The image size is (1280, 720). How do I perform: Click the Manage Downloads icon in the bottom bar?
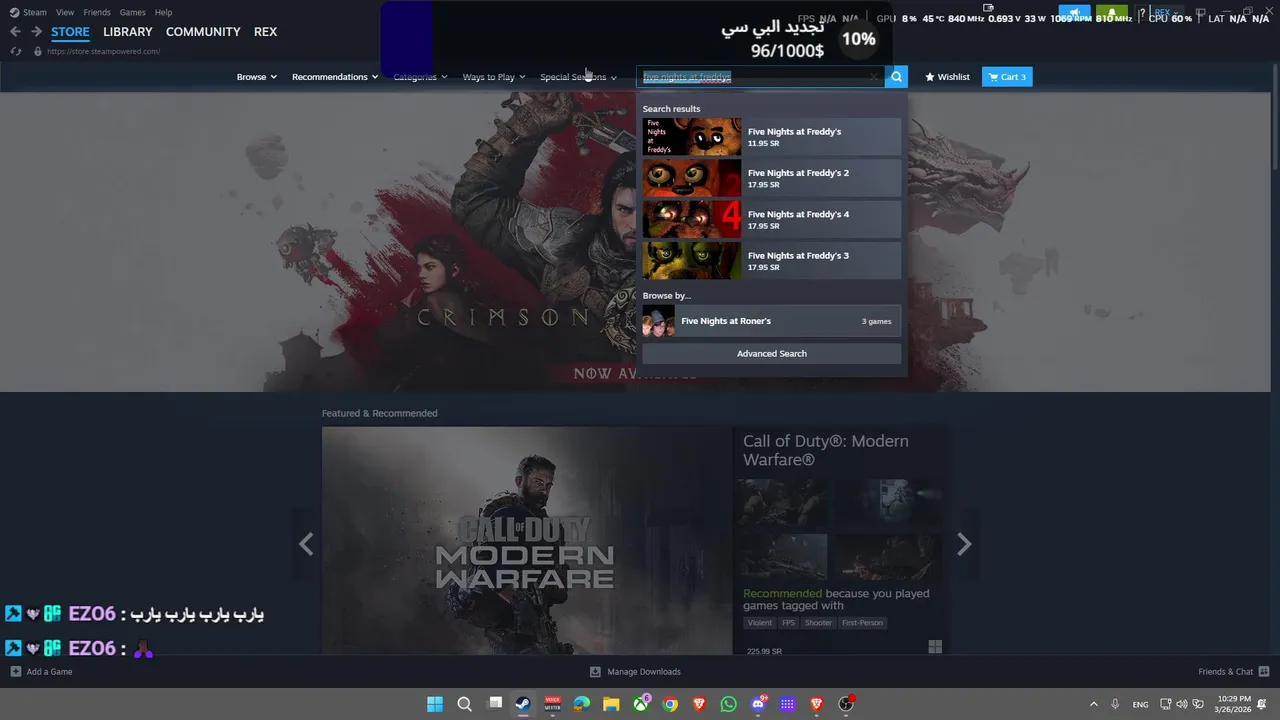(x=595, y=672)
